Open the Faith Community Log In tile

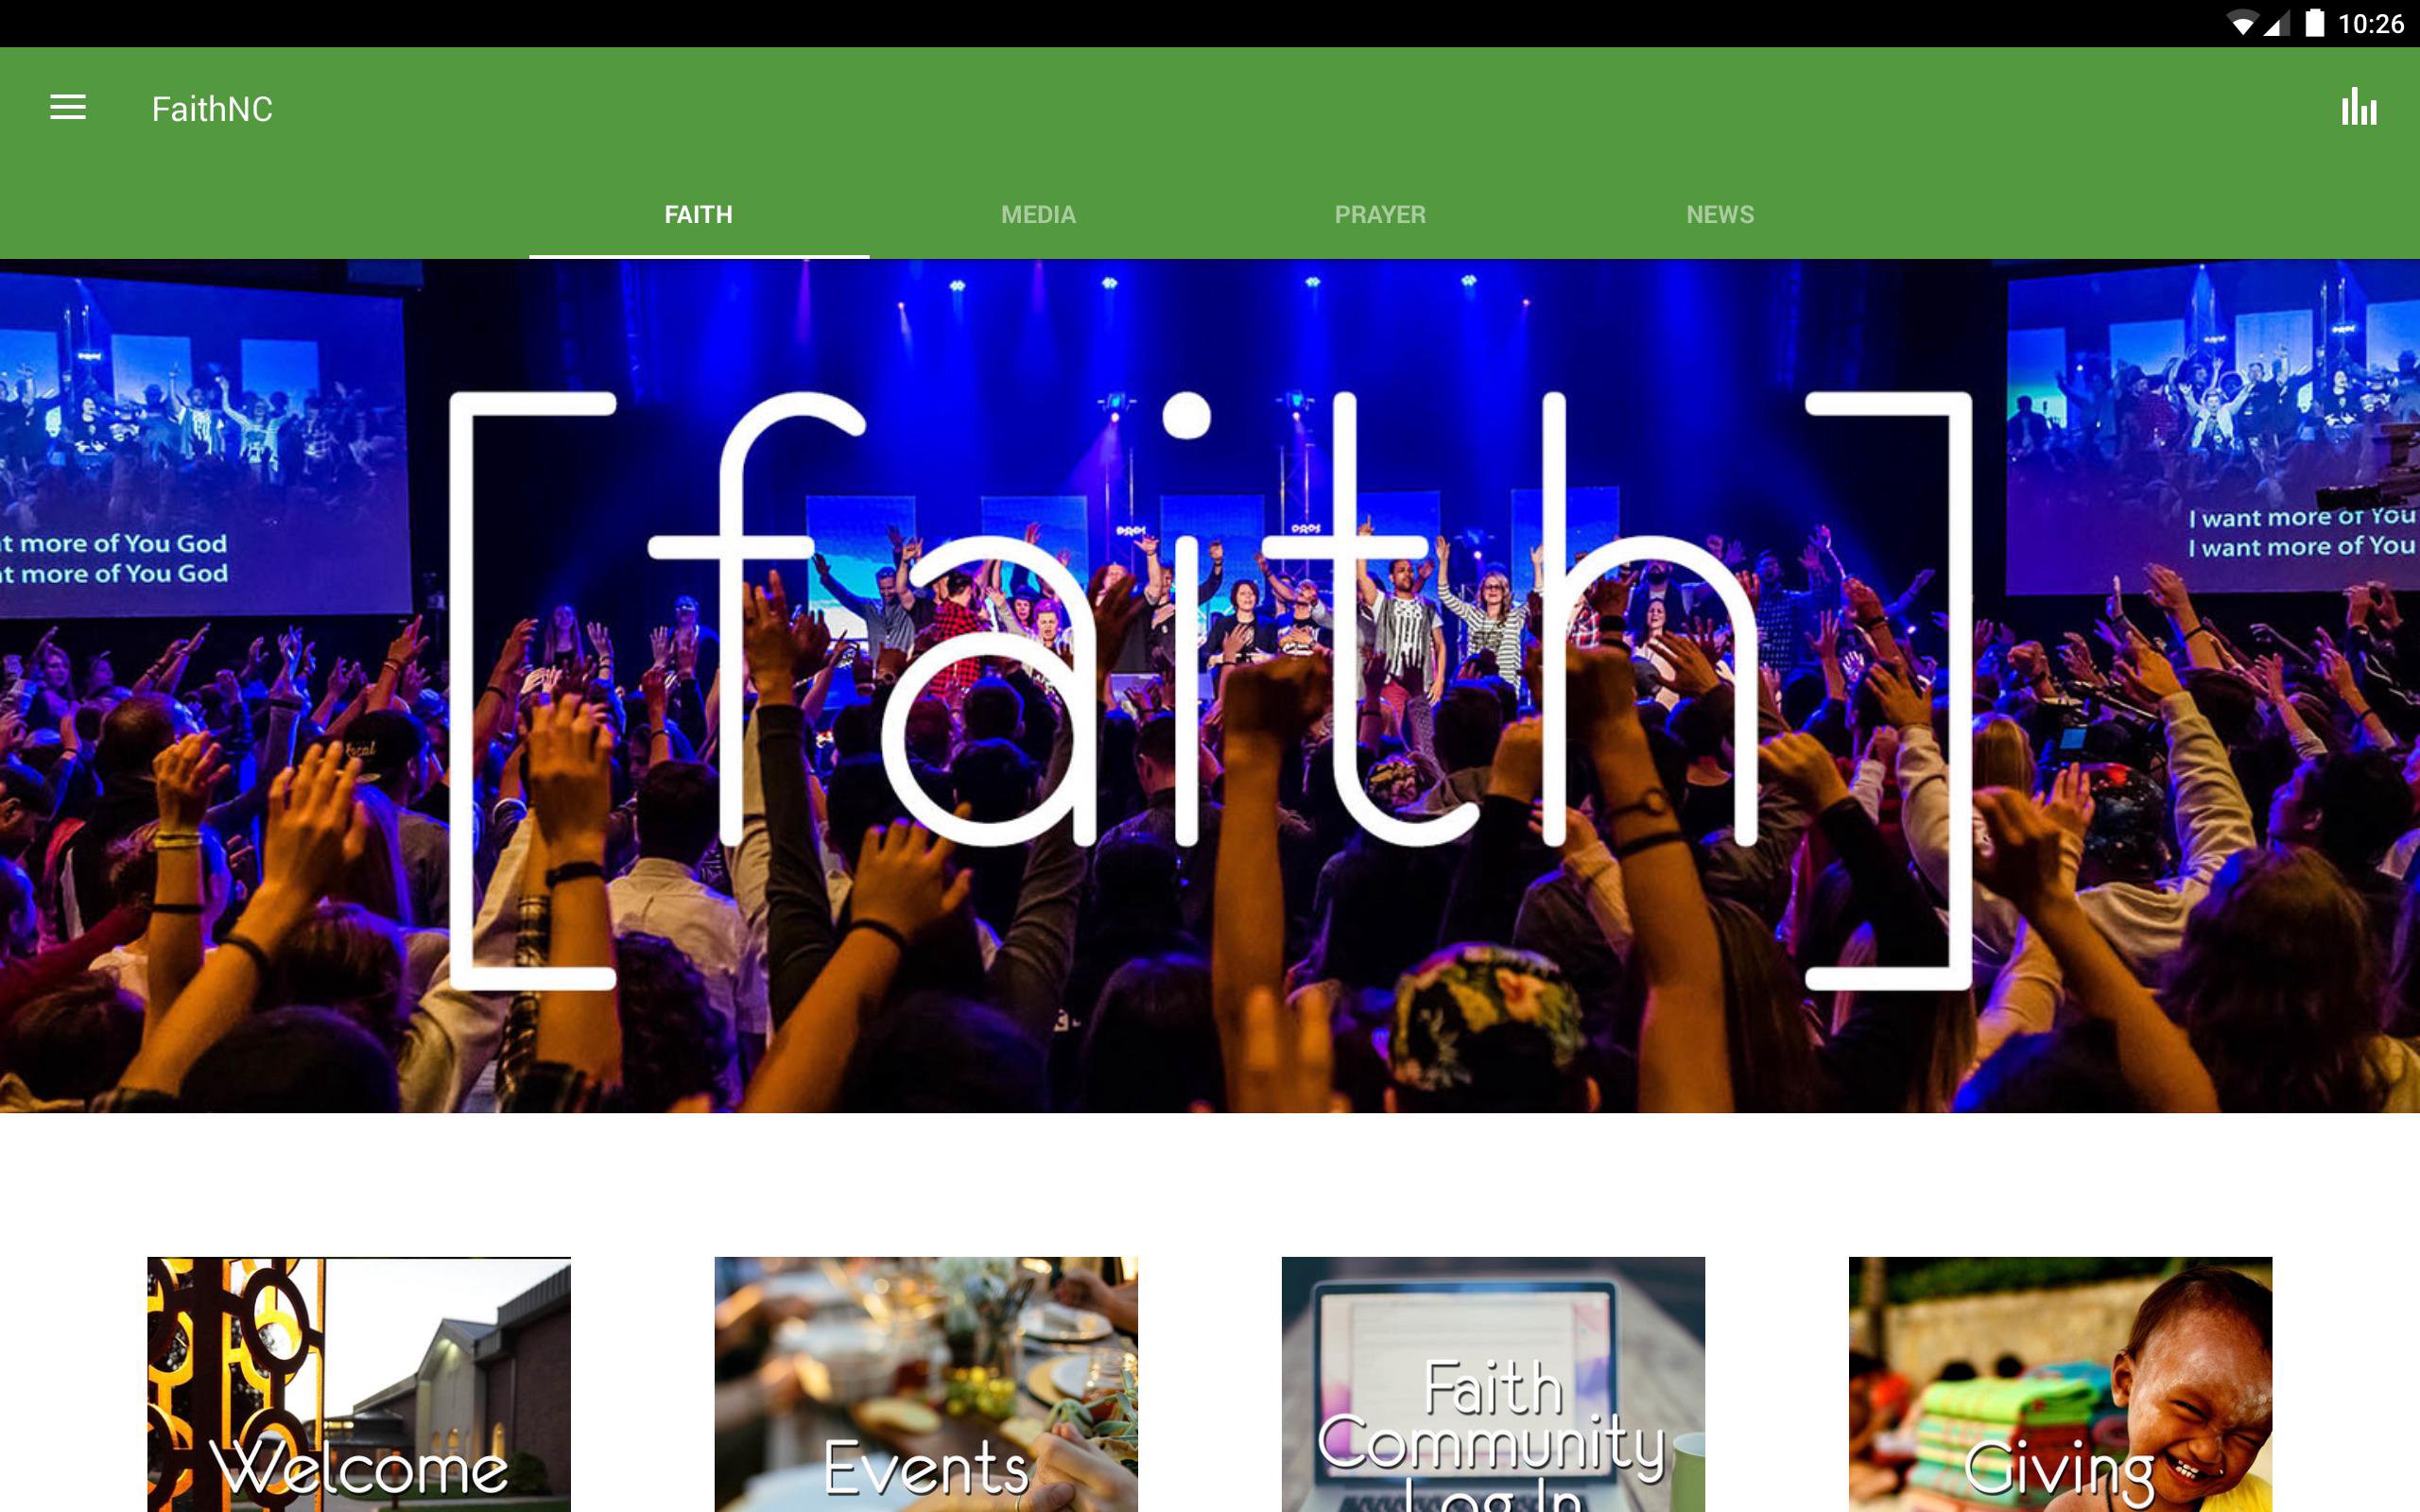click(x=1493, y=1384)
